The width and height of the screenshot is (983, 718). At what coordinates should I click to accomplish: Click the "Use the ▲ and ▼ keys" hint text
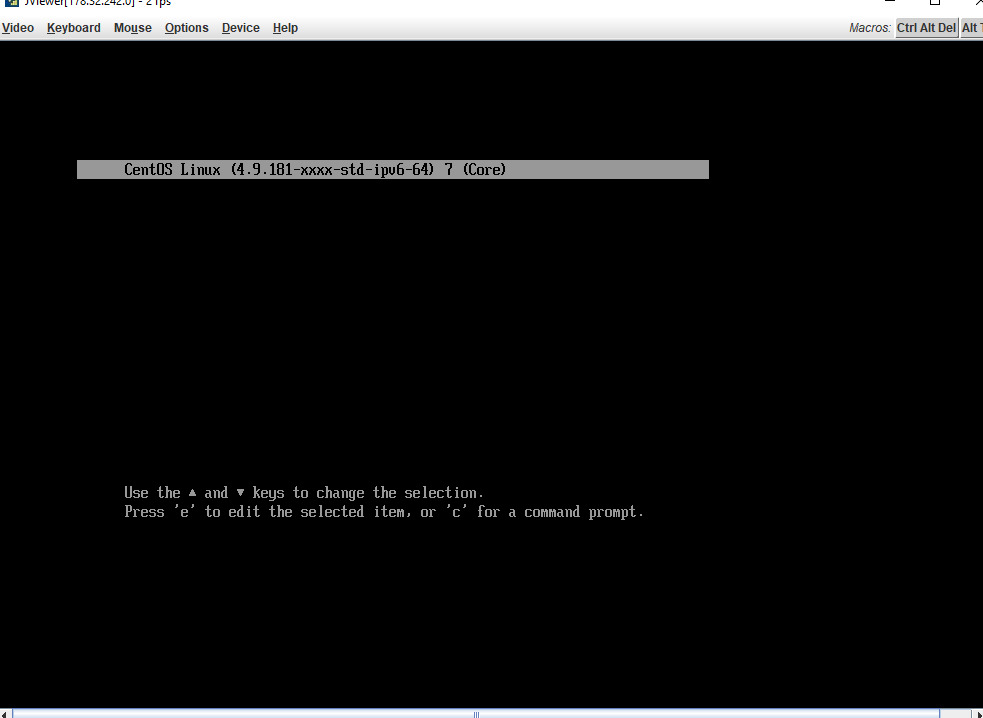304,493
